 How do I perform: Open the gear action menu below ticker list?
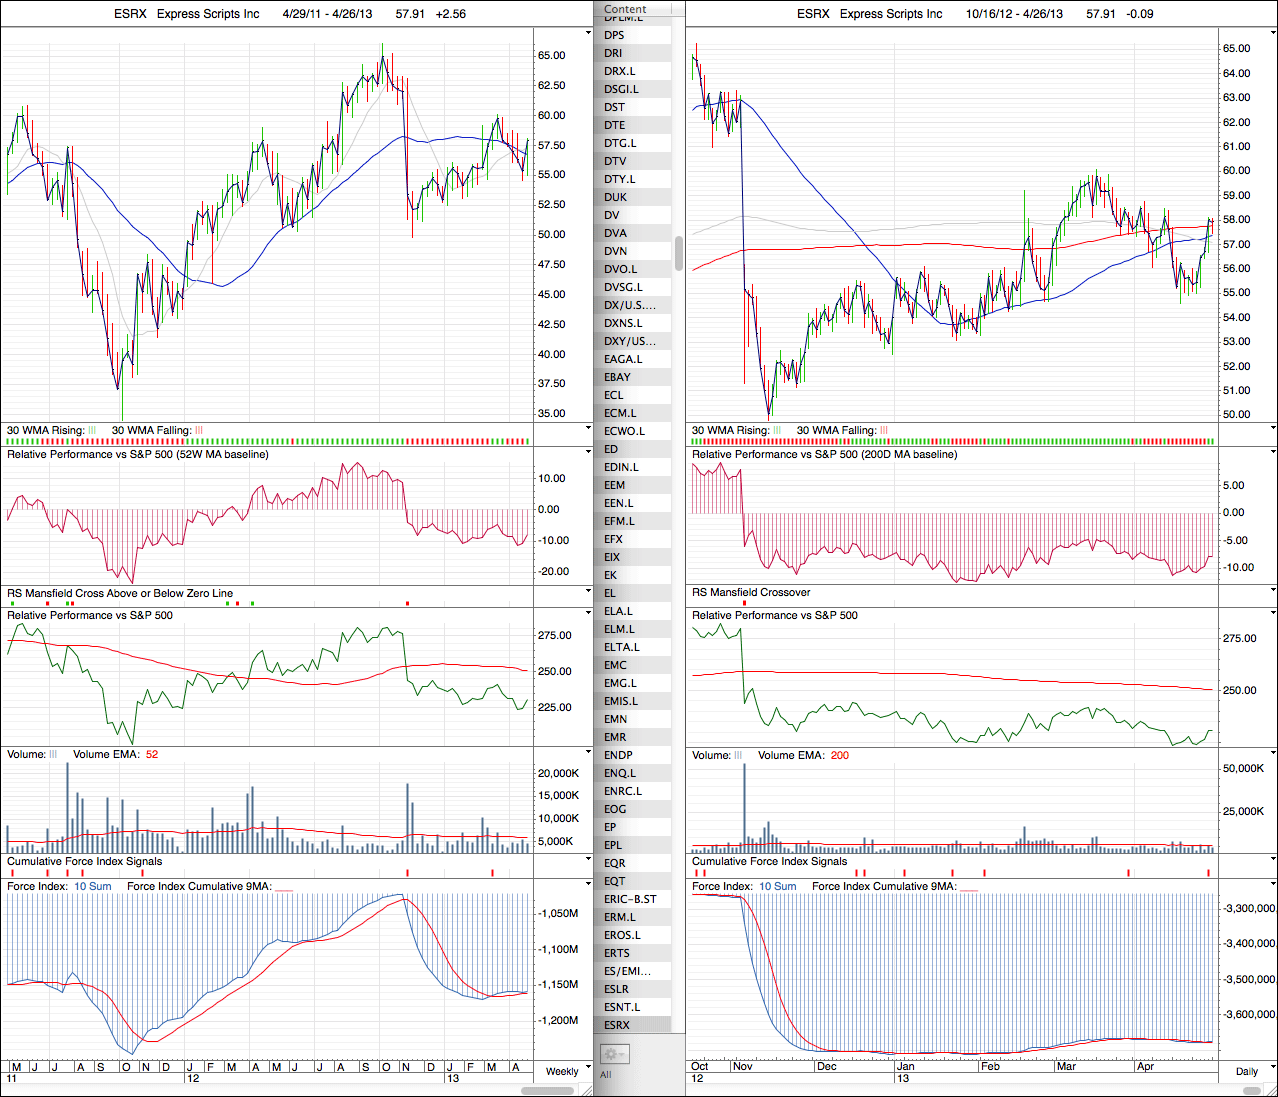tap(613, 1054)
